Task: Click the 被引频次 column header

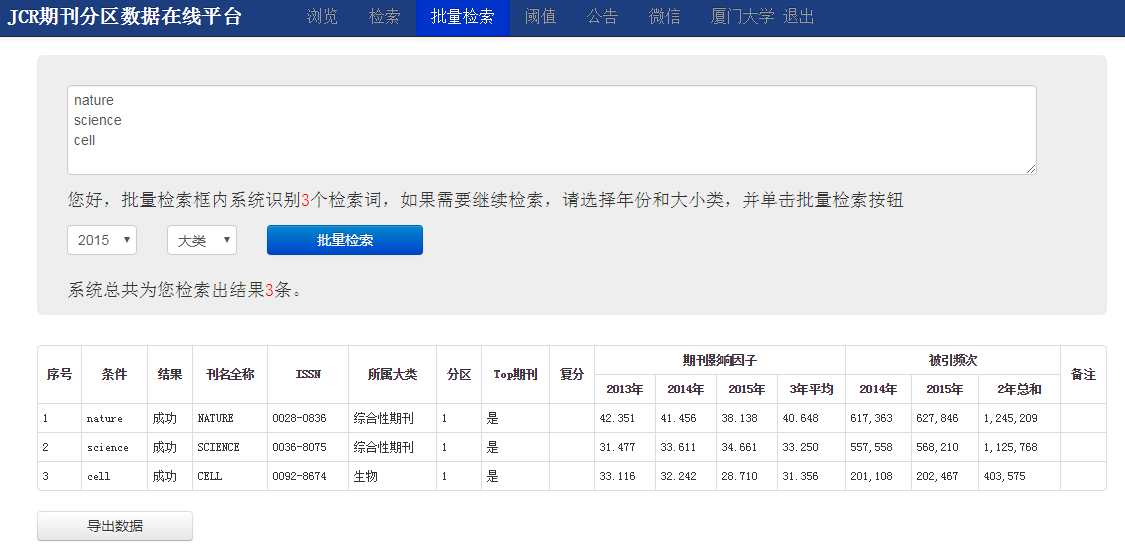Action: pyautogui.click(x=952, y=360)
